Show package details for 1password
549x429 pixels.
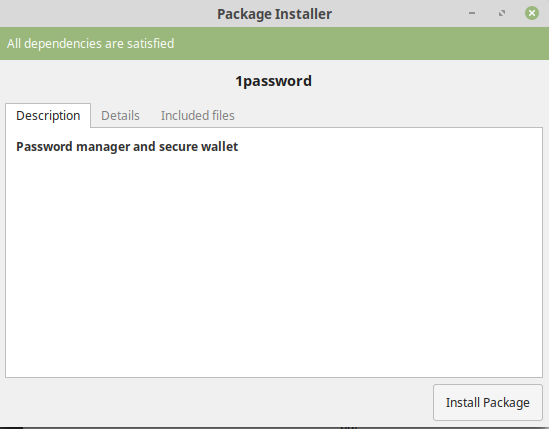pos(120,116)
